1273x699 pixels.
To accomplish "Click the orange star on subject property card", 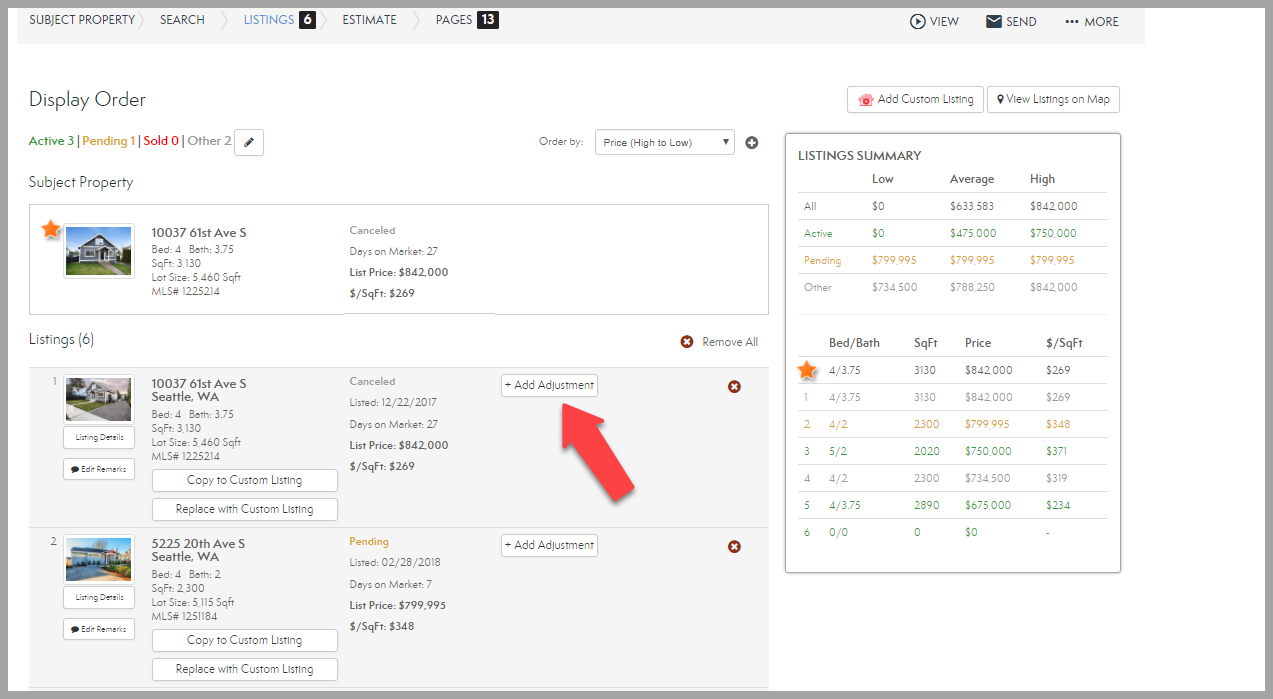I will [x=51, y=229].
